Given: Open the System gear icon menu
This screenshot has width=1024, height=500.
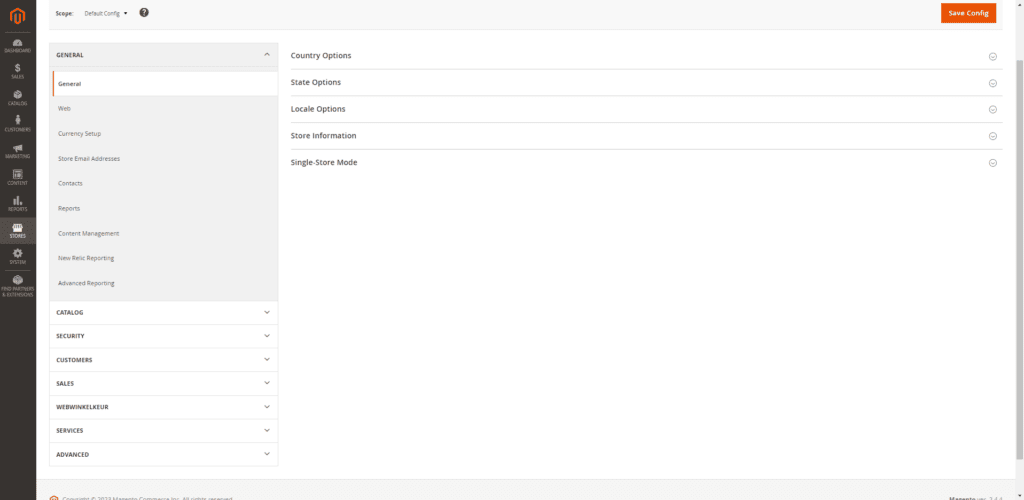Looking at the screenshot, I should [17, 256].
